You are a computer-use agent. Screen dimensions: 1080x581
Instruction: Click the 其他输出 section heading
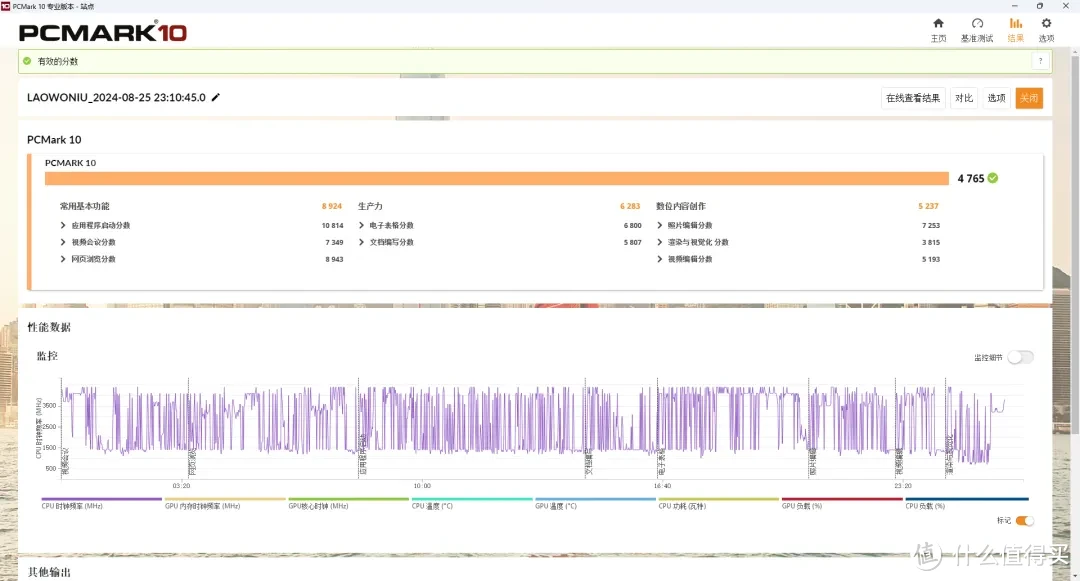(x=49, y=572)
